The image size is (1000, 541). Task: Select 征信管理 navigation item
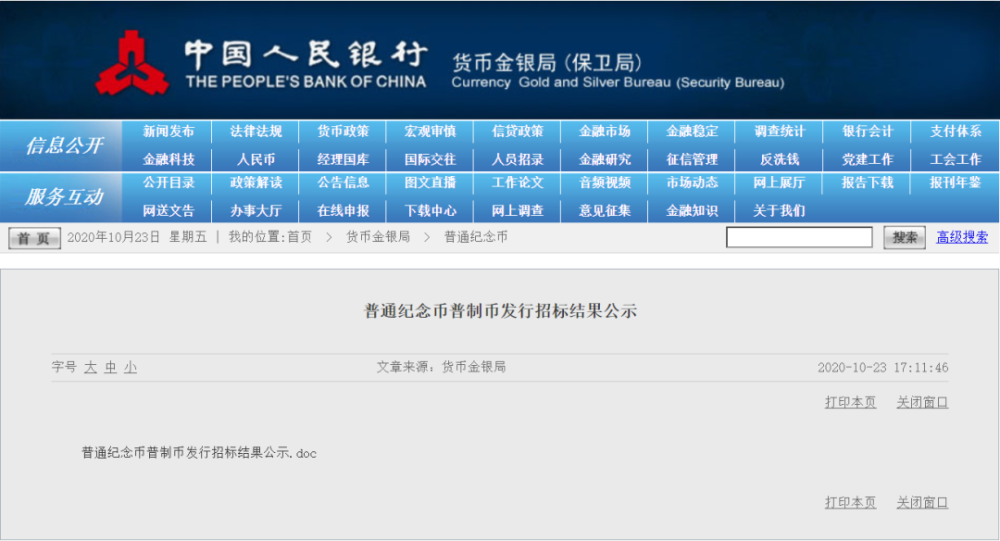692,159
